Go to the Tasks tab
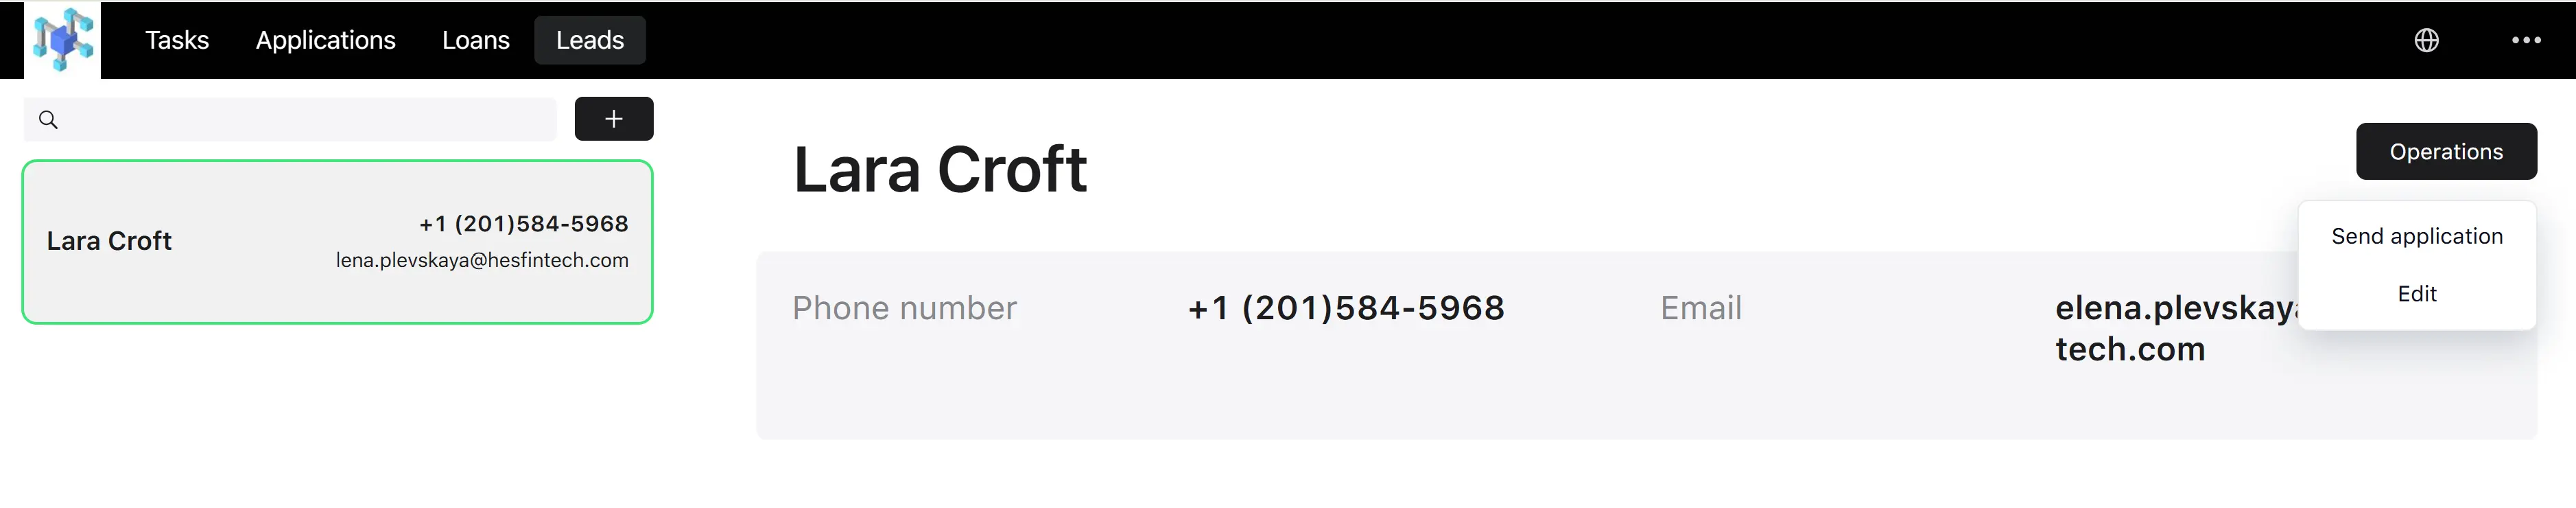The image size is (2576, 508). tap(177, 40)
